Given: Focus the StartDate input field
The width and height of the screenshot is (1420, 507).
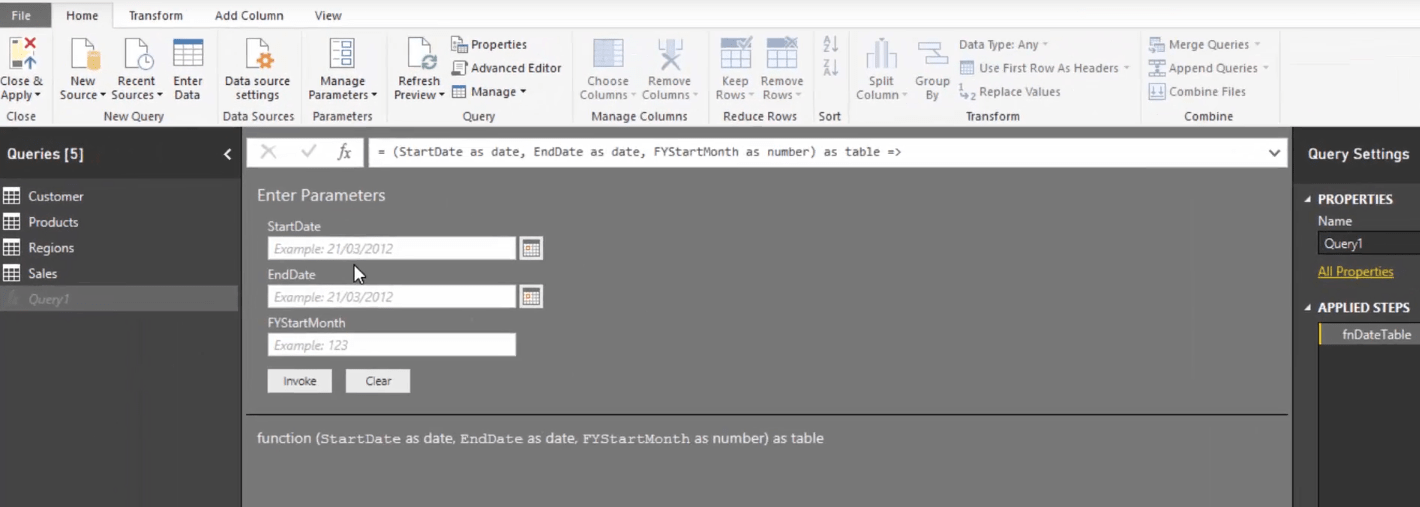Looking at the screenshot, I should tap(392, 249).
